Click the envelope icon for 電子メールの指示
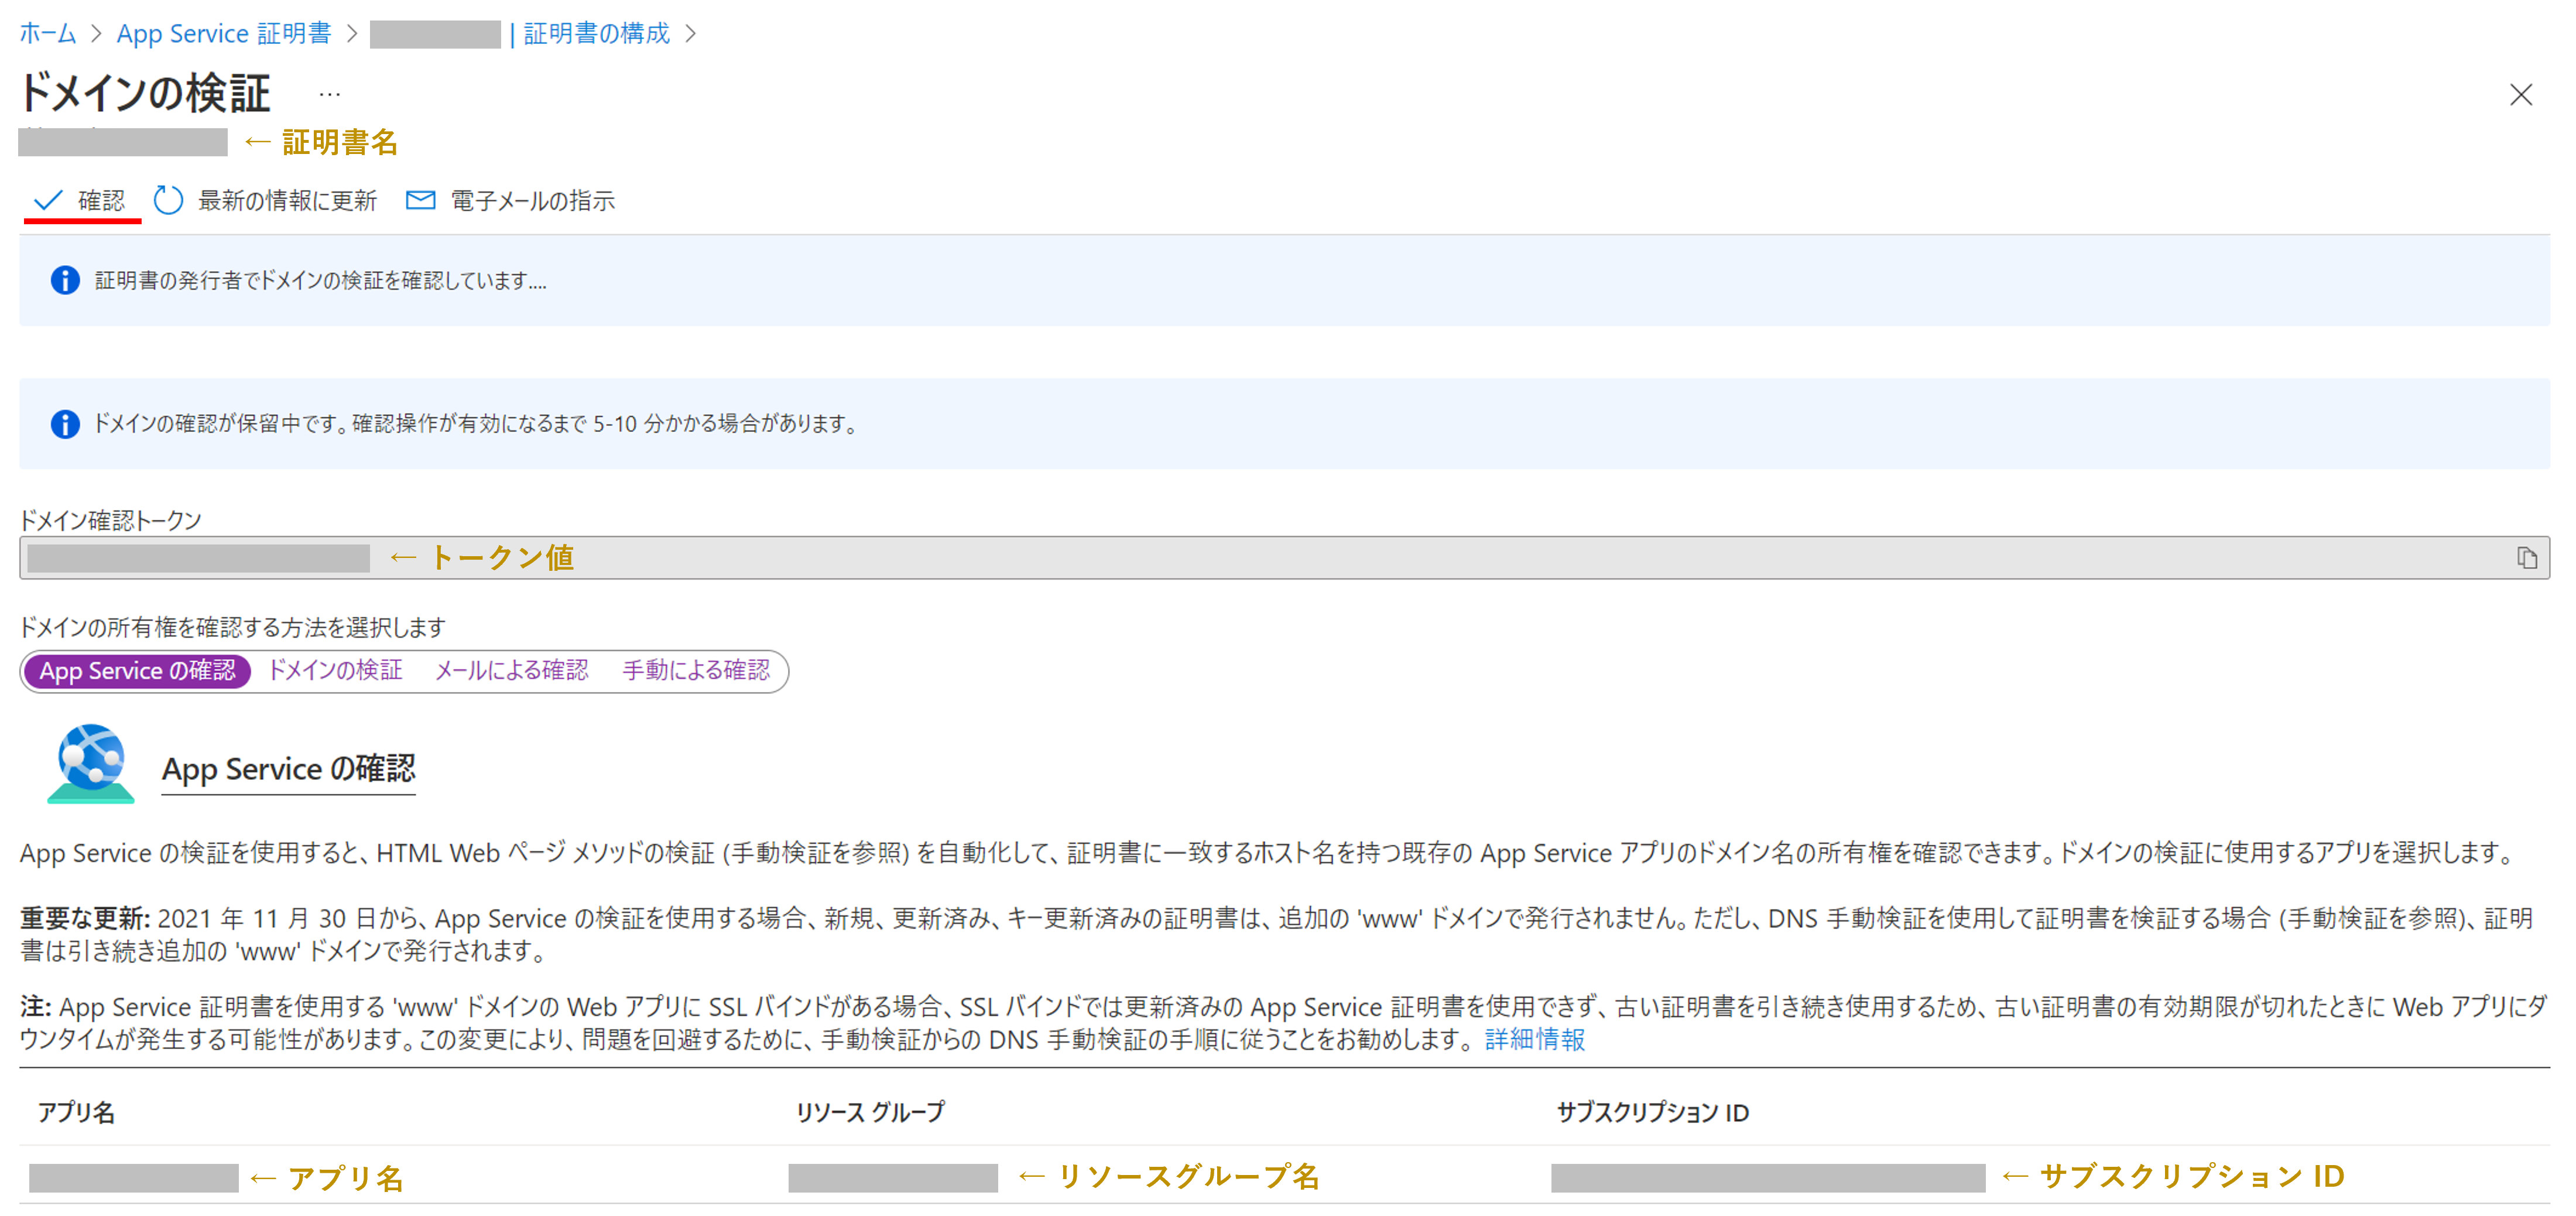Screen dimensions: 2576x1216 419,199
